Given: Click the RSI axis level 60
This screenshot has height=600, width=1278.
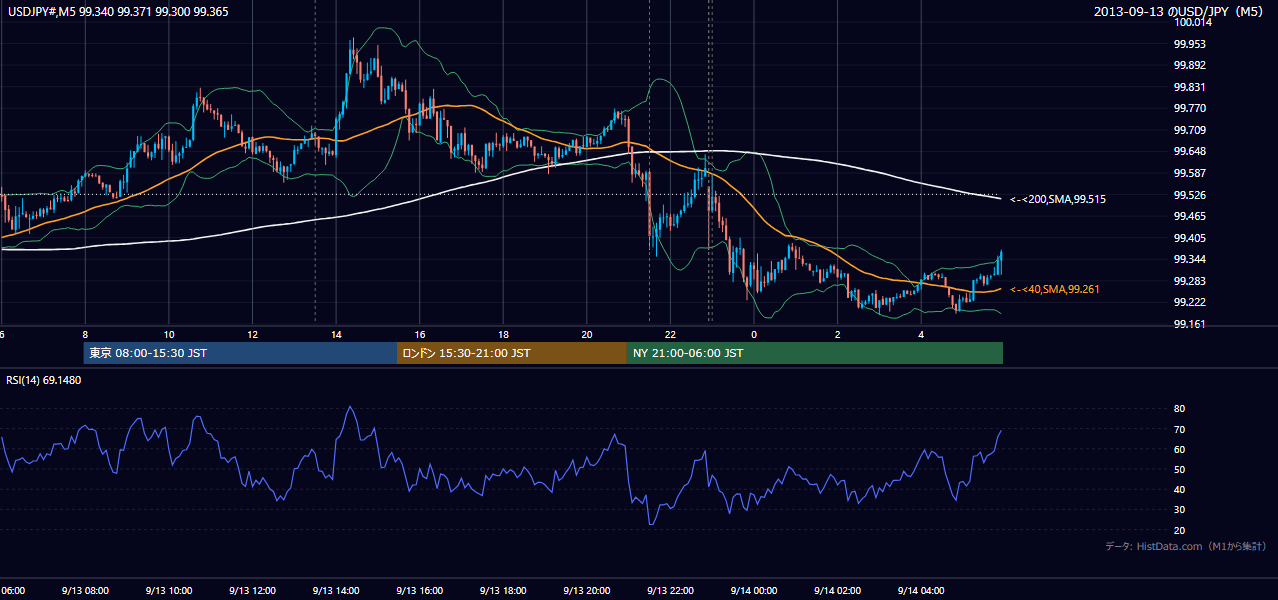Looking at the screenshot, I should [x=1179, y=449].
